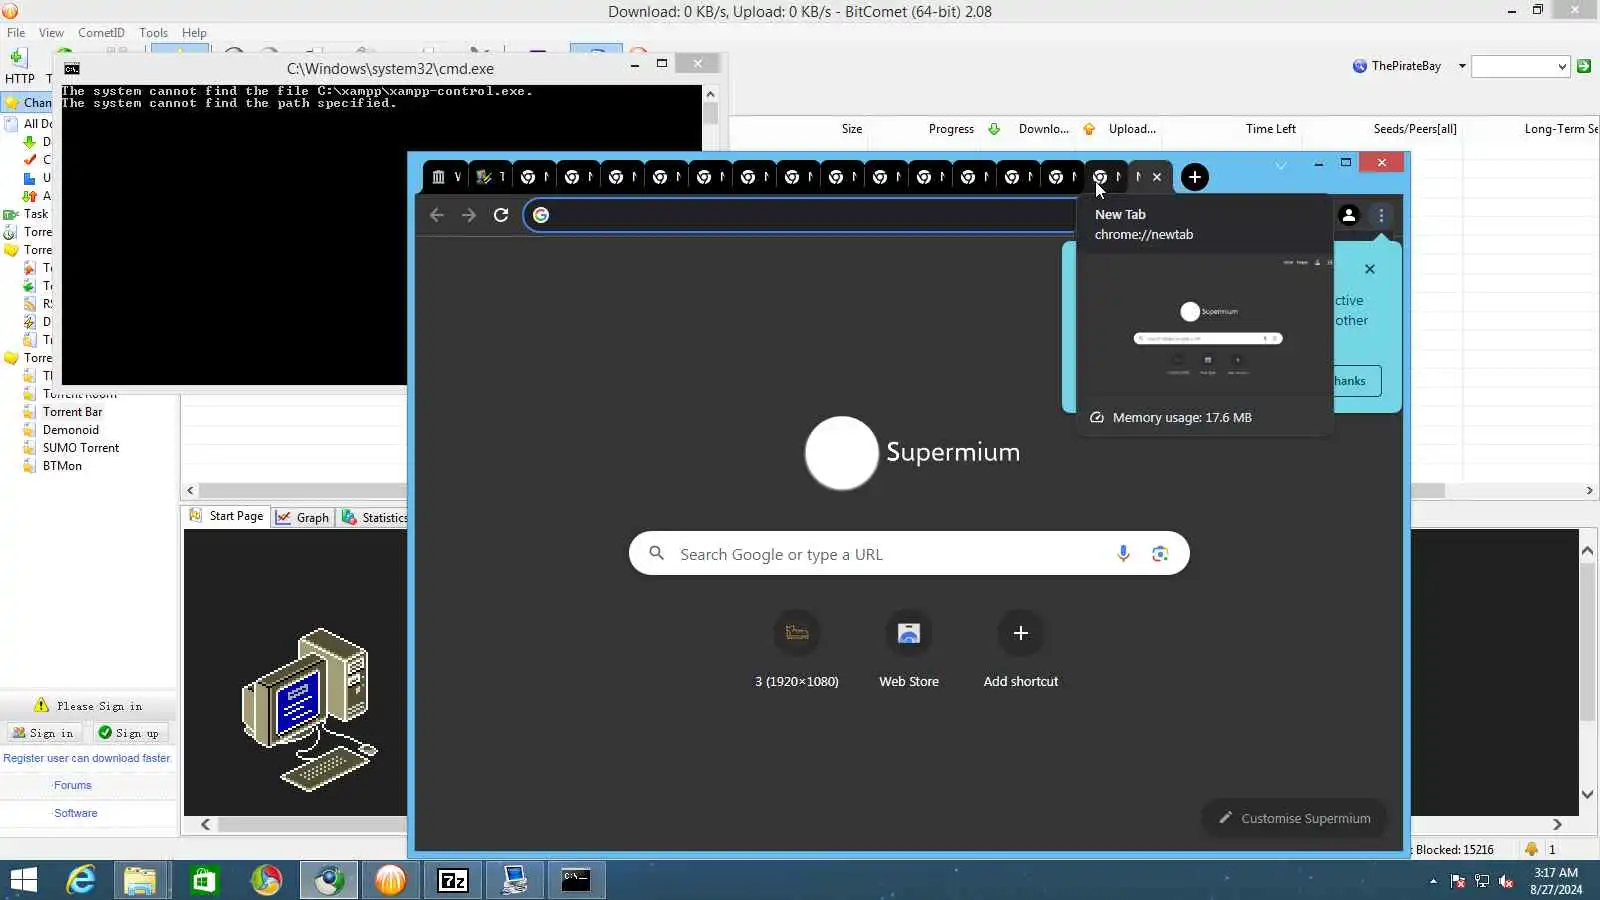Start voice search with microphone icon
Screen dimensions: 1600x900
[1123, 554]
